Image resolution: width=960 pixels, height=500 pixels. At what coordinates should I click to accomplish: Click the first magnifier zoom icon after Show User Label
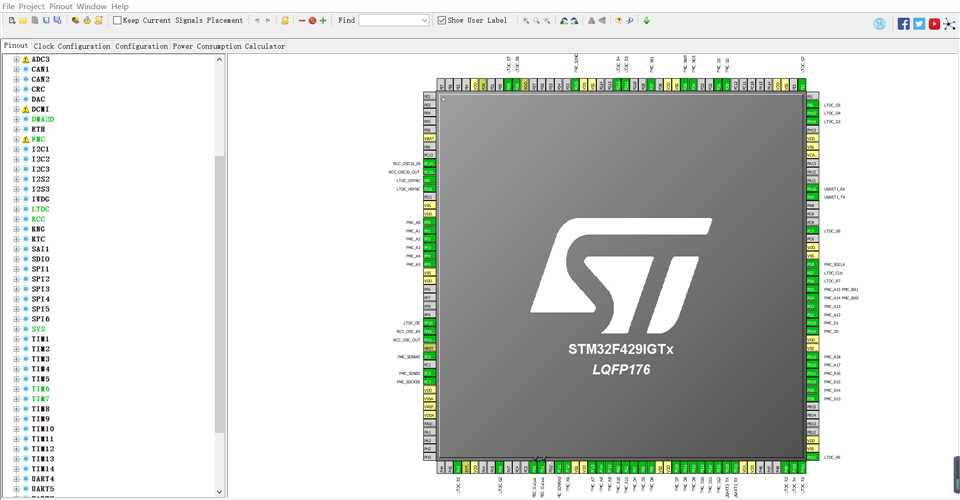[526, 20]
